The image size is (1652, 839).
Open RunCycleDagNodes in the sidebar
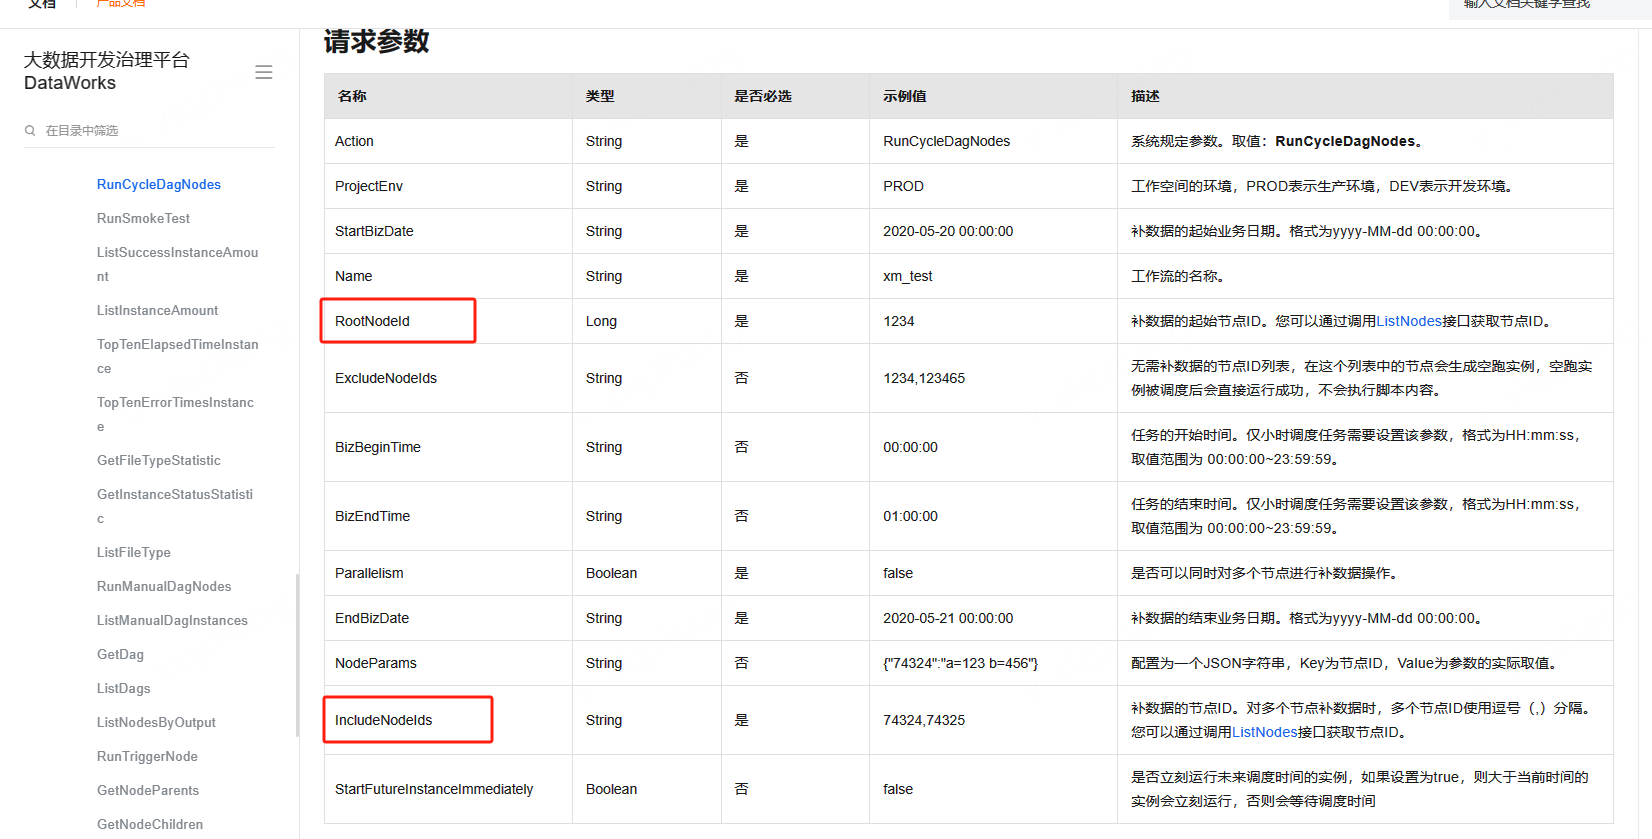click(159, 184)
